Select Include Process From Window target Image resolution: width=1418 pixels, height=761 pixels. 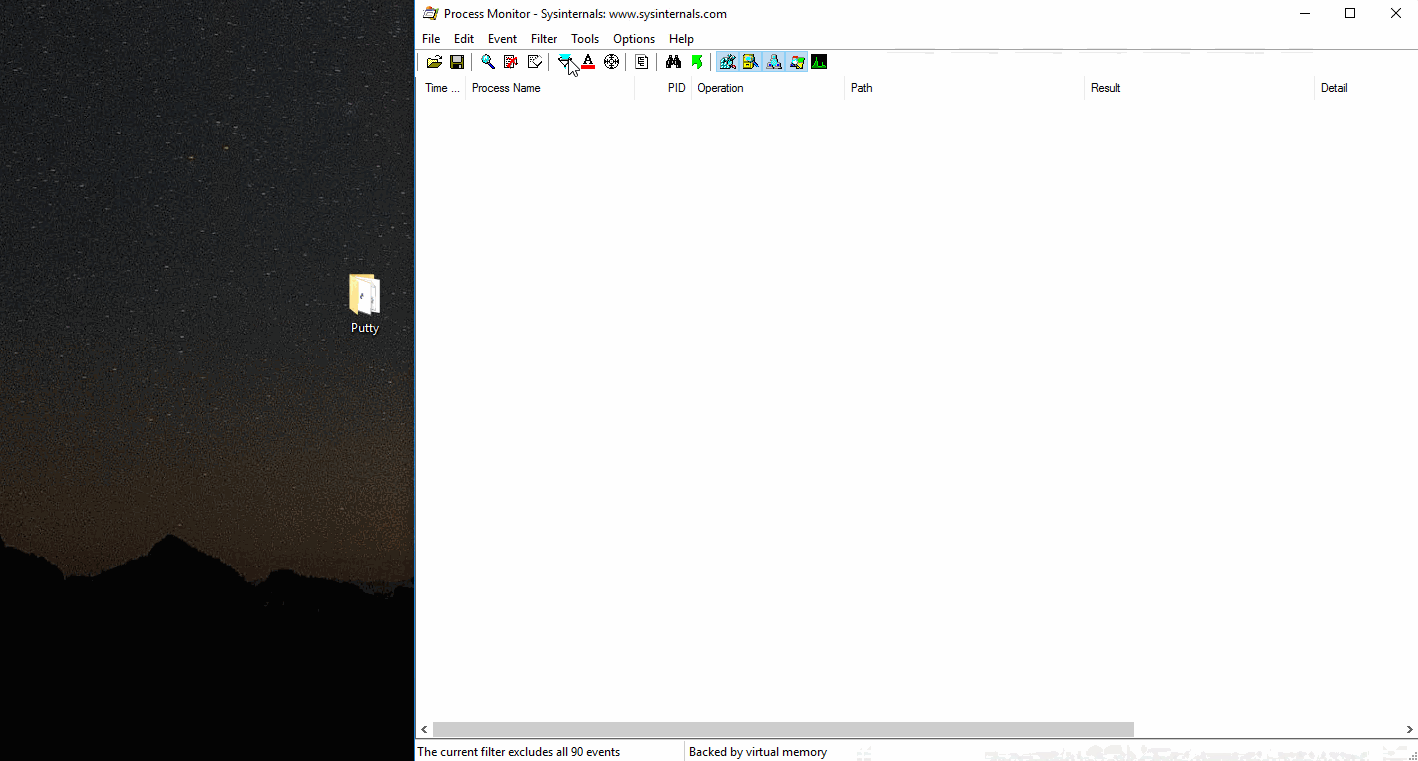click(x=612, y=62)
